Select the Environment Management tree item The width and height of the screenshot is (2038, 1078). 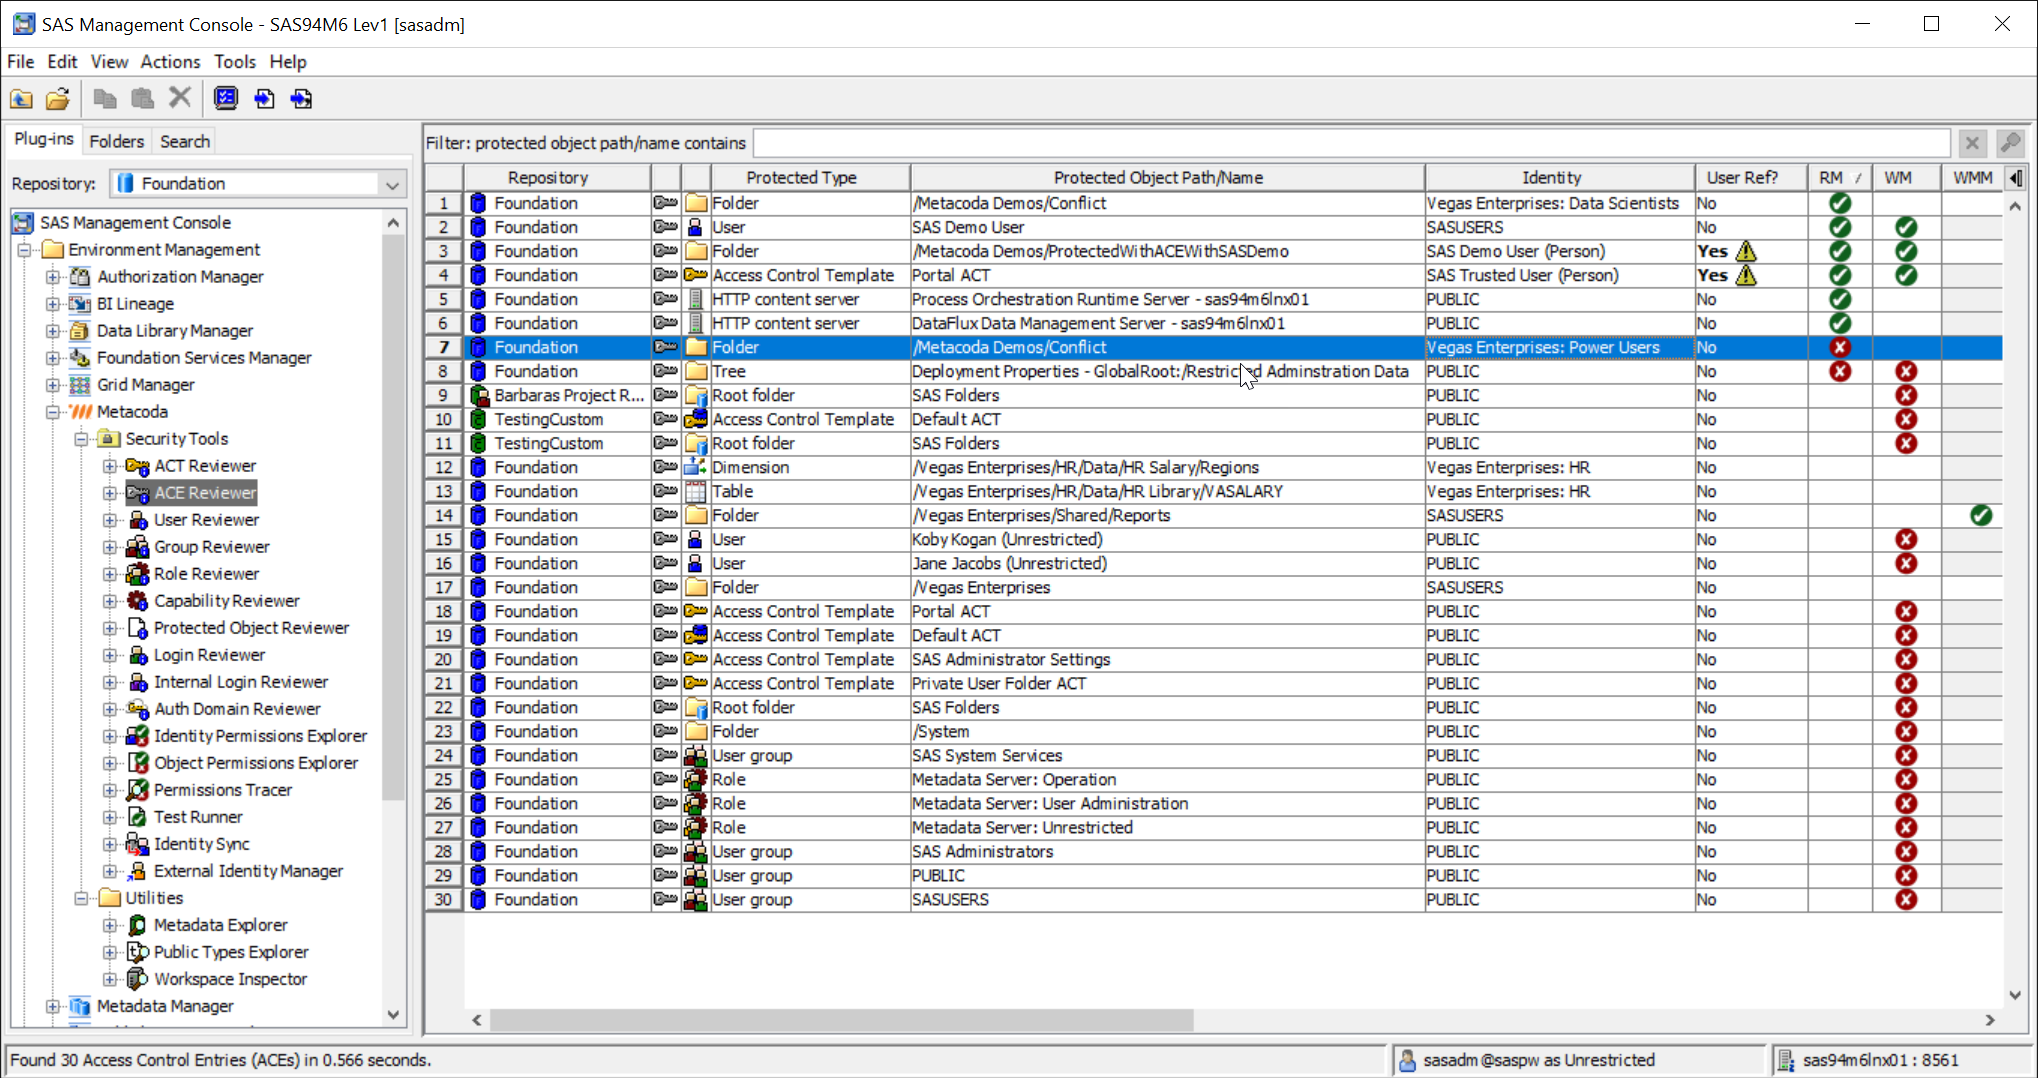point(164,250)
